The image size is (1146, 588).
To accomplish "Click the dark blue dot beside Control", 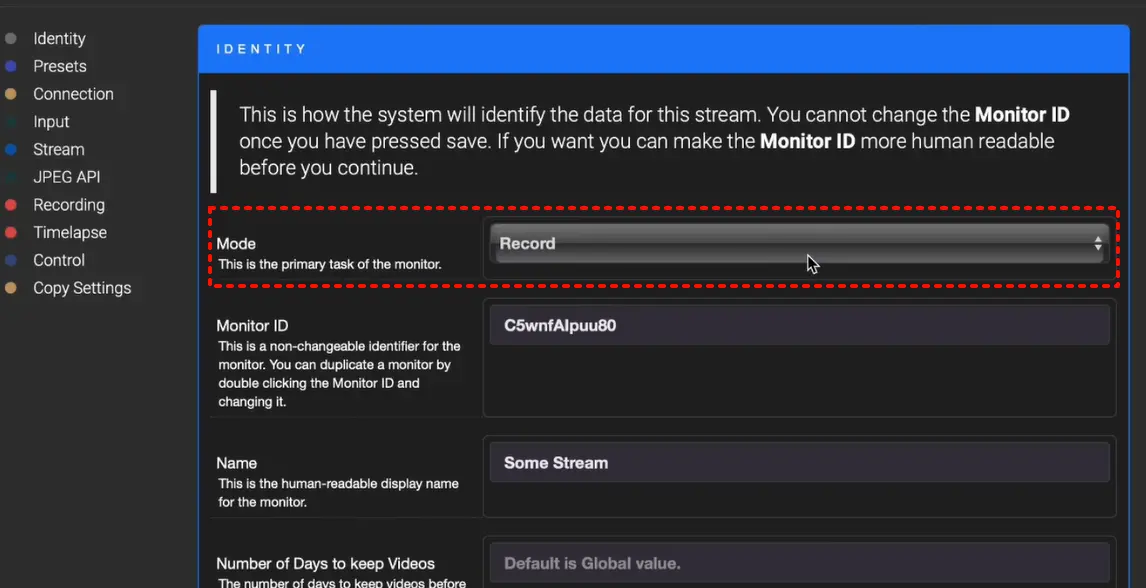I will [x=11, y=261].
